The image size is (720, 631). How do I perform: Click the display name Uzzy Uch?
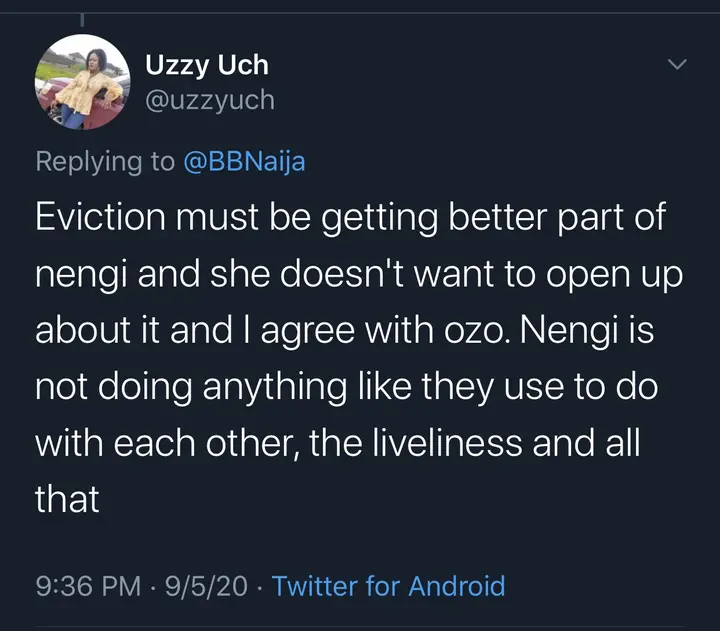point(207,66)
